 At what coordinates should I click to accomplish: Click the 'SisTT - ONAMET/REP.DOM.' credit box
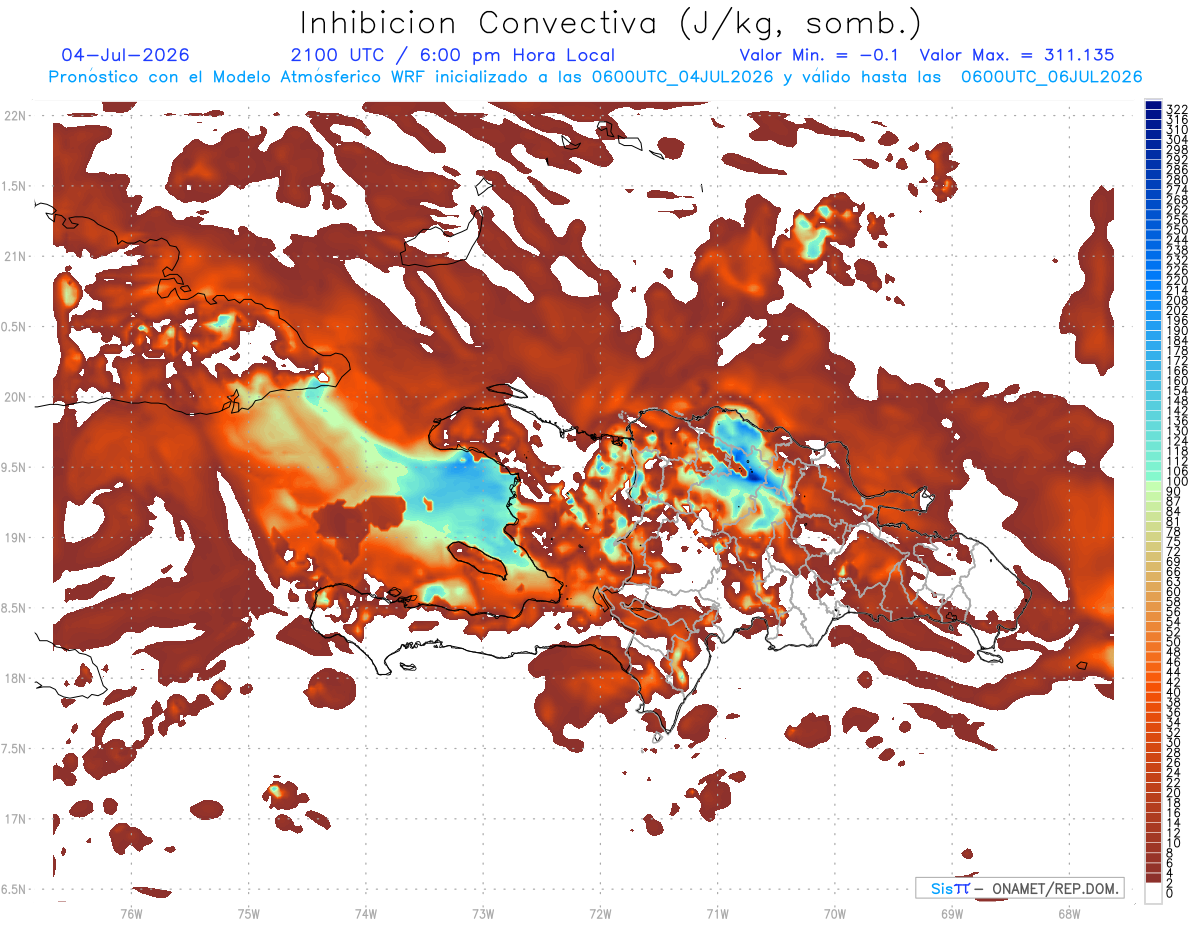(x=1019, y=888)
